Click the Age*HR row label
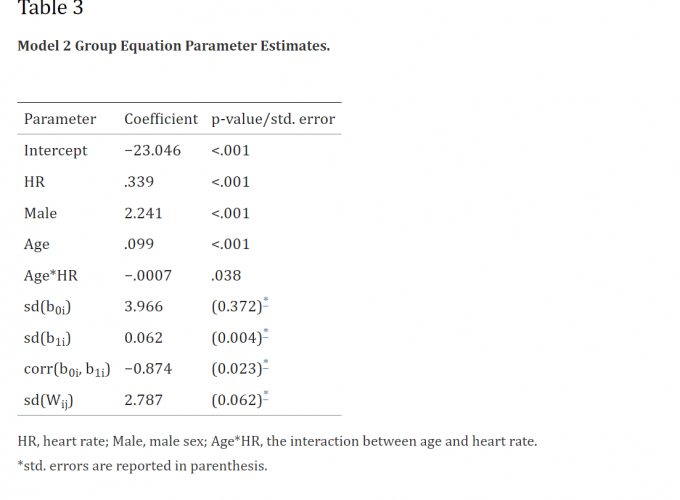This screenshot has width=680, height=500. point(51,275)
